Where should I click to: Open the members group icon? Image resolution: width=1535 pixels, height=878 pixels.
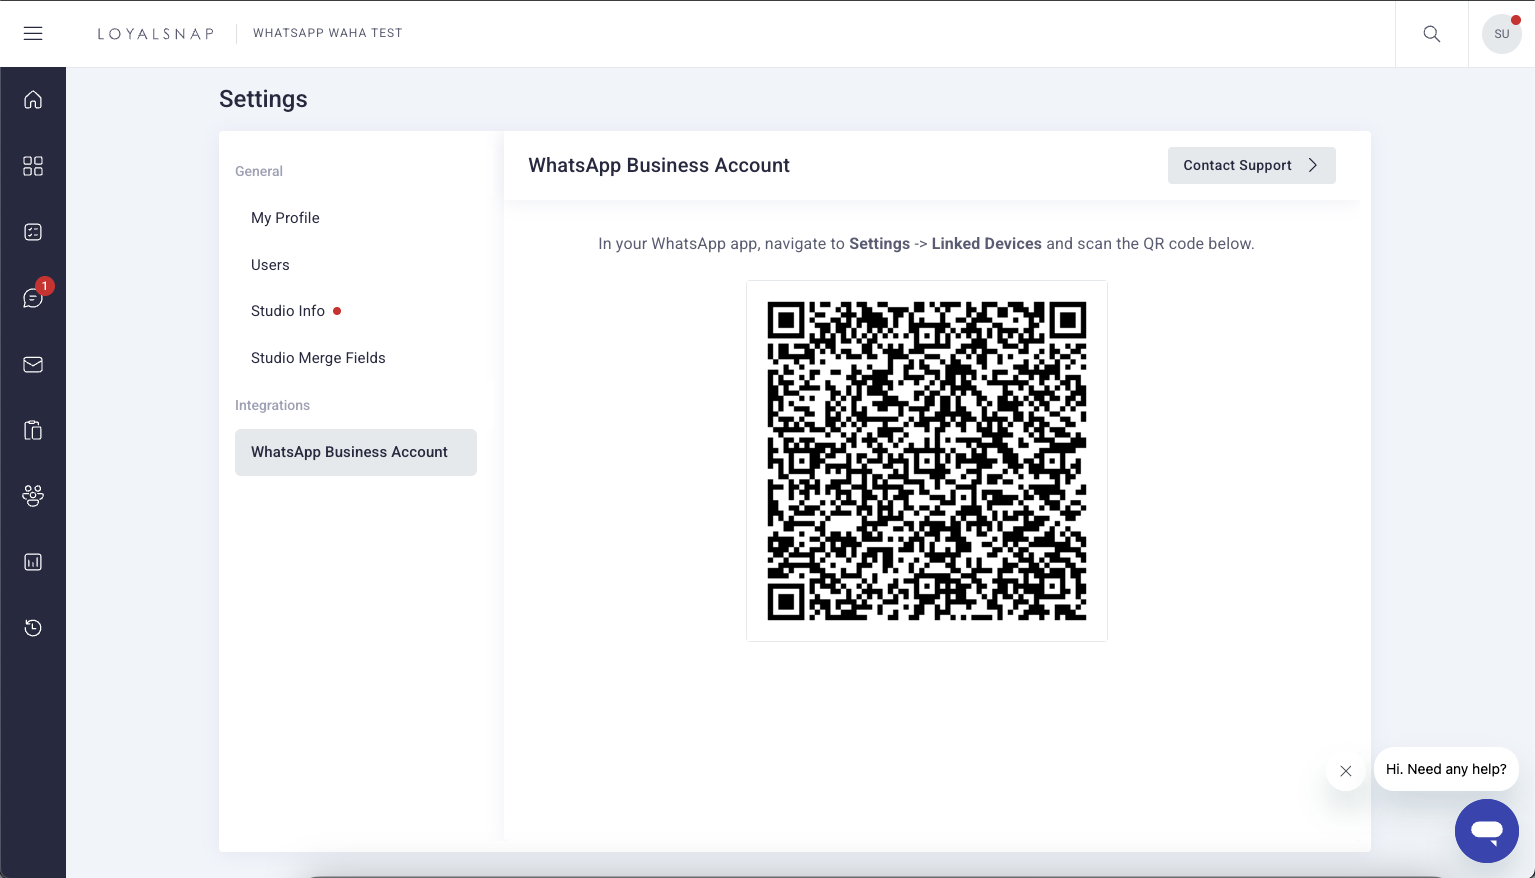[x=33, y=496]
